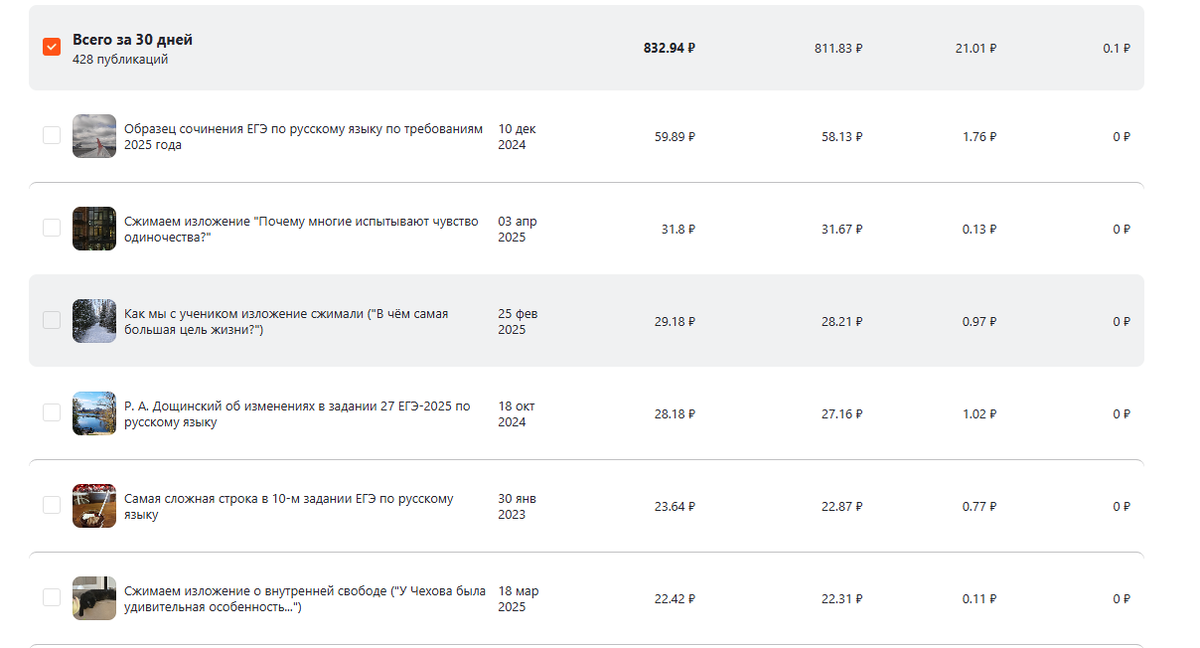Screen dimensions: 1200x648
Task: Open "Сжимаем изложение о внутренней свободе" article
Action: [305, 599]
